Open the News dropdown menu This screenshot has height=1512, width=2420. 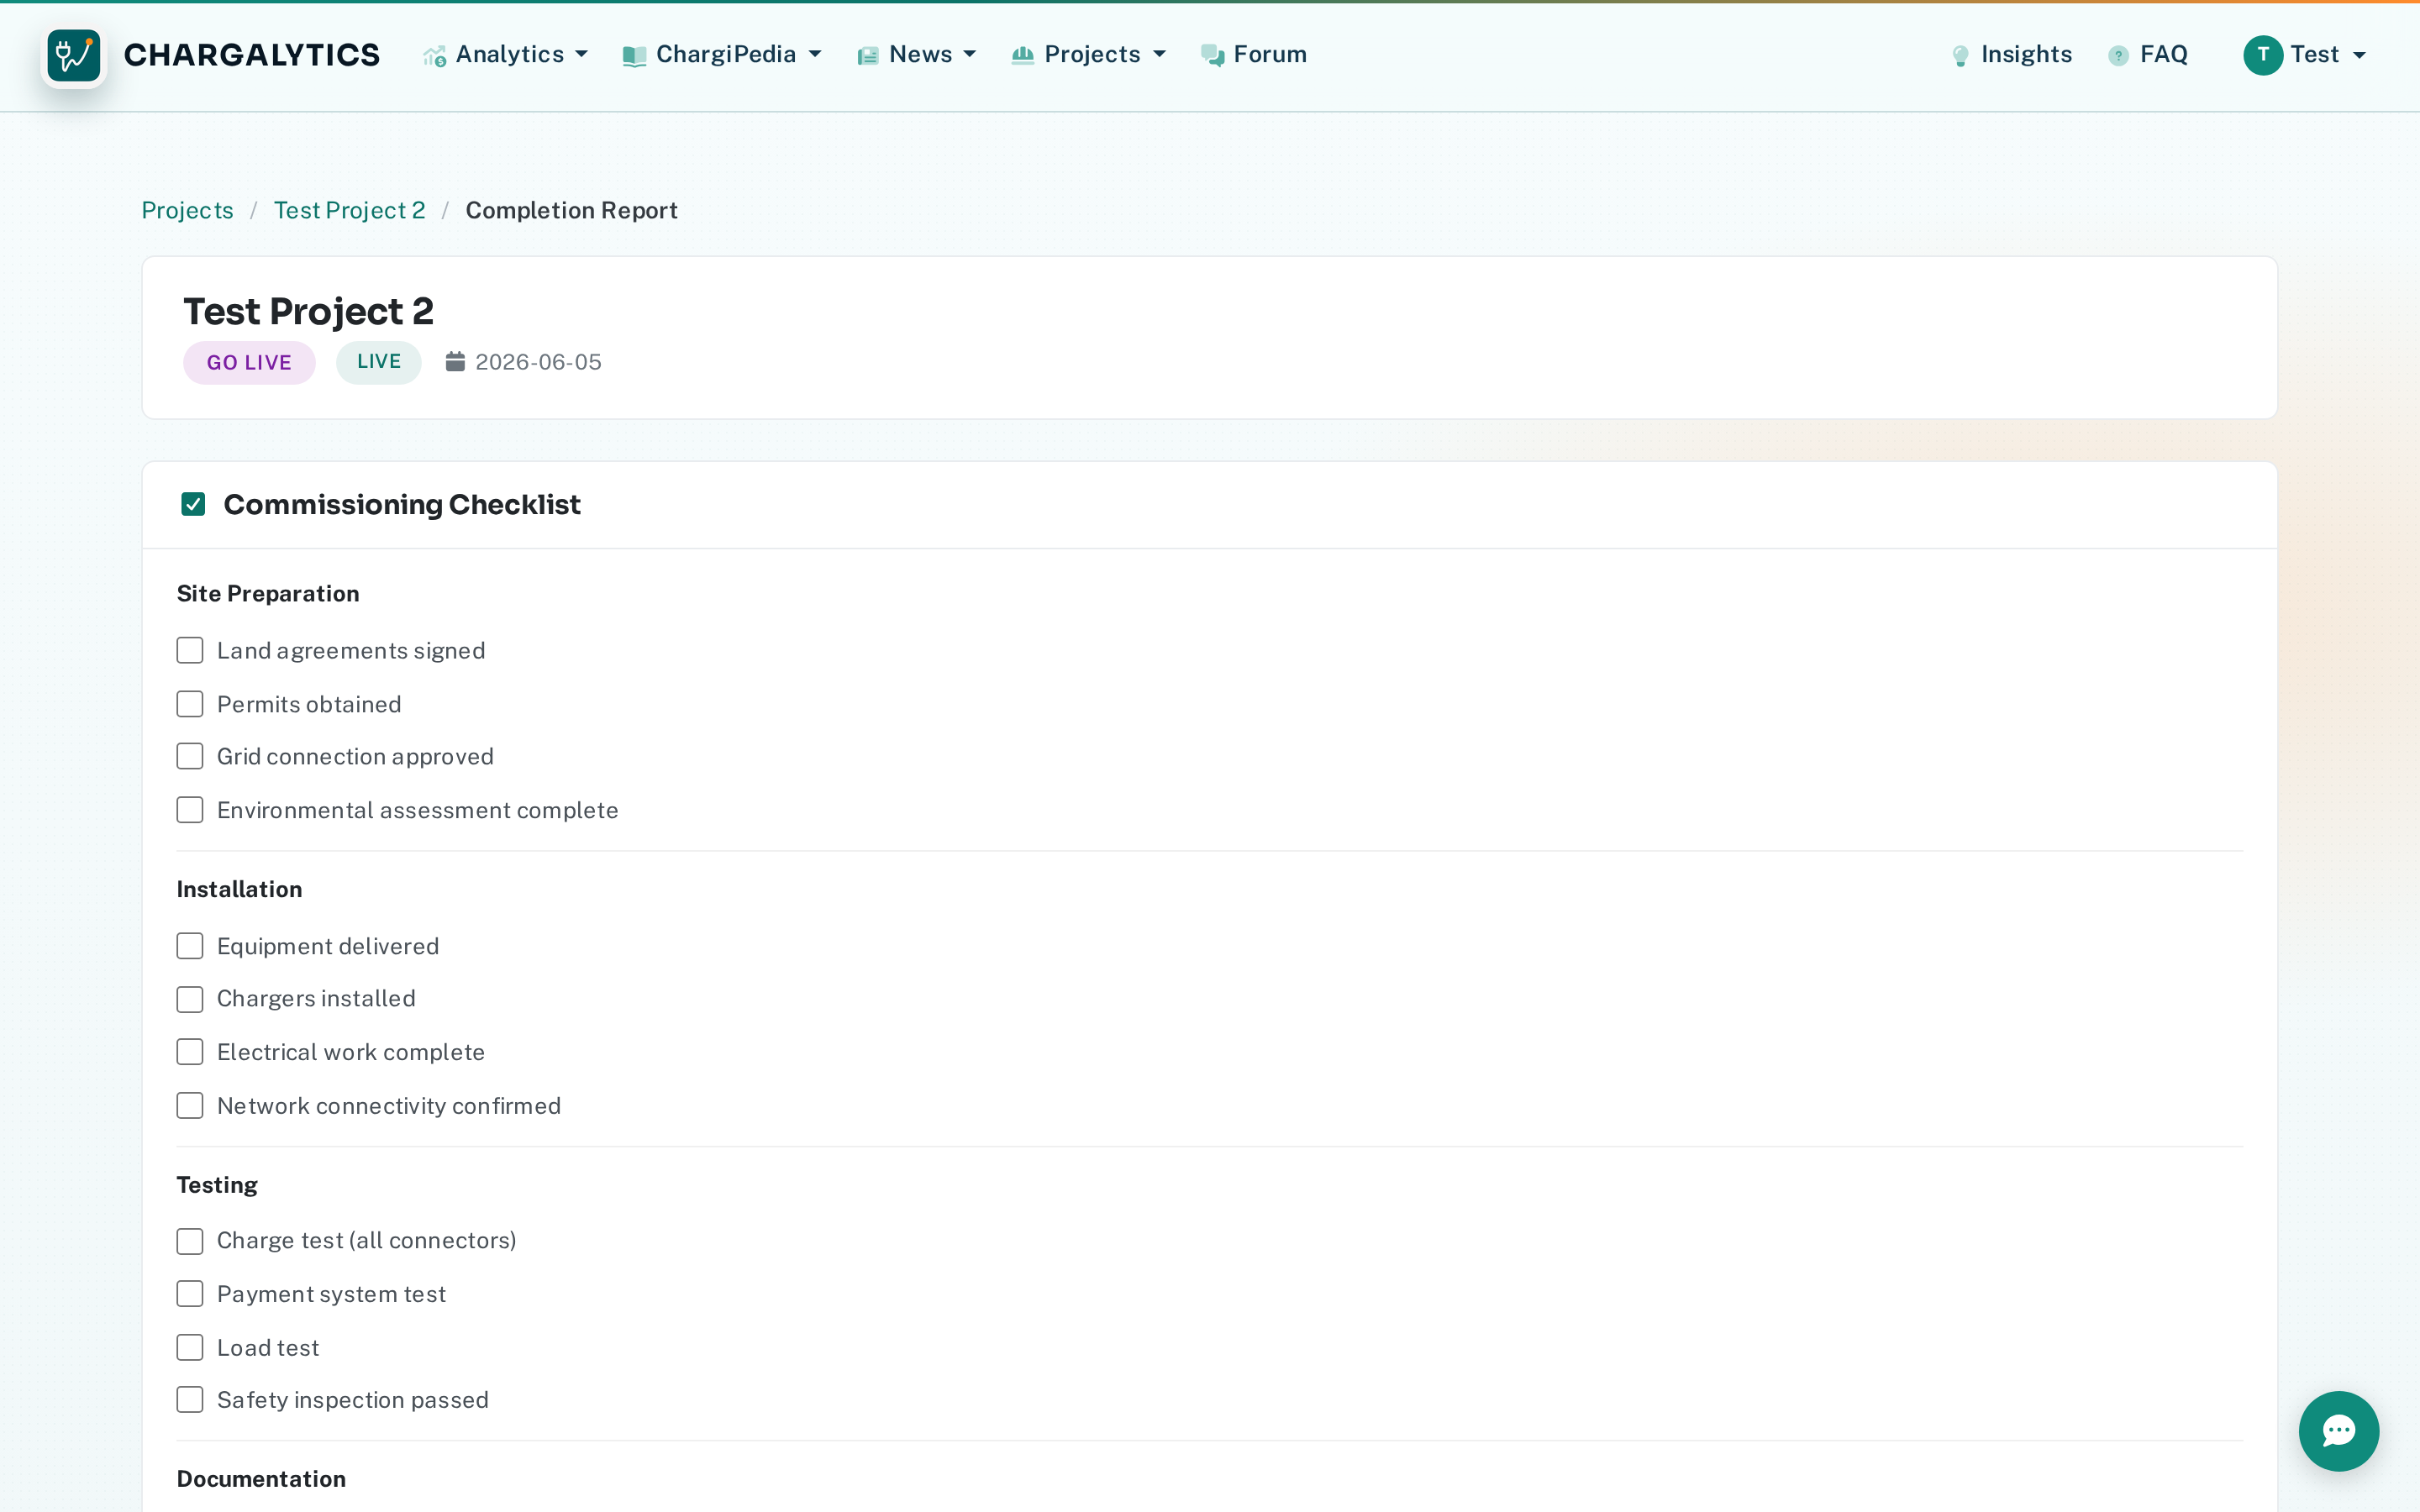tap(917, 55)
